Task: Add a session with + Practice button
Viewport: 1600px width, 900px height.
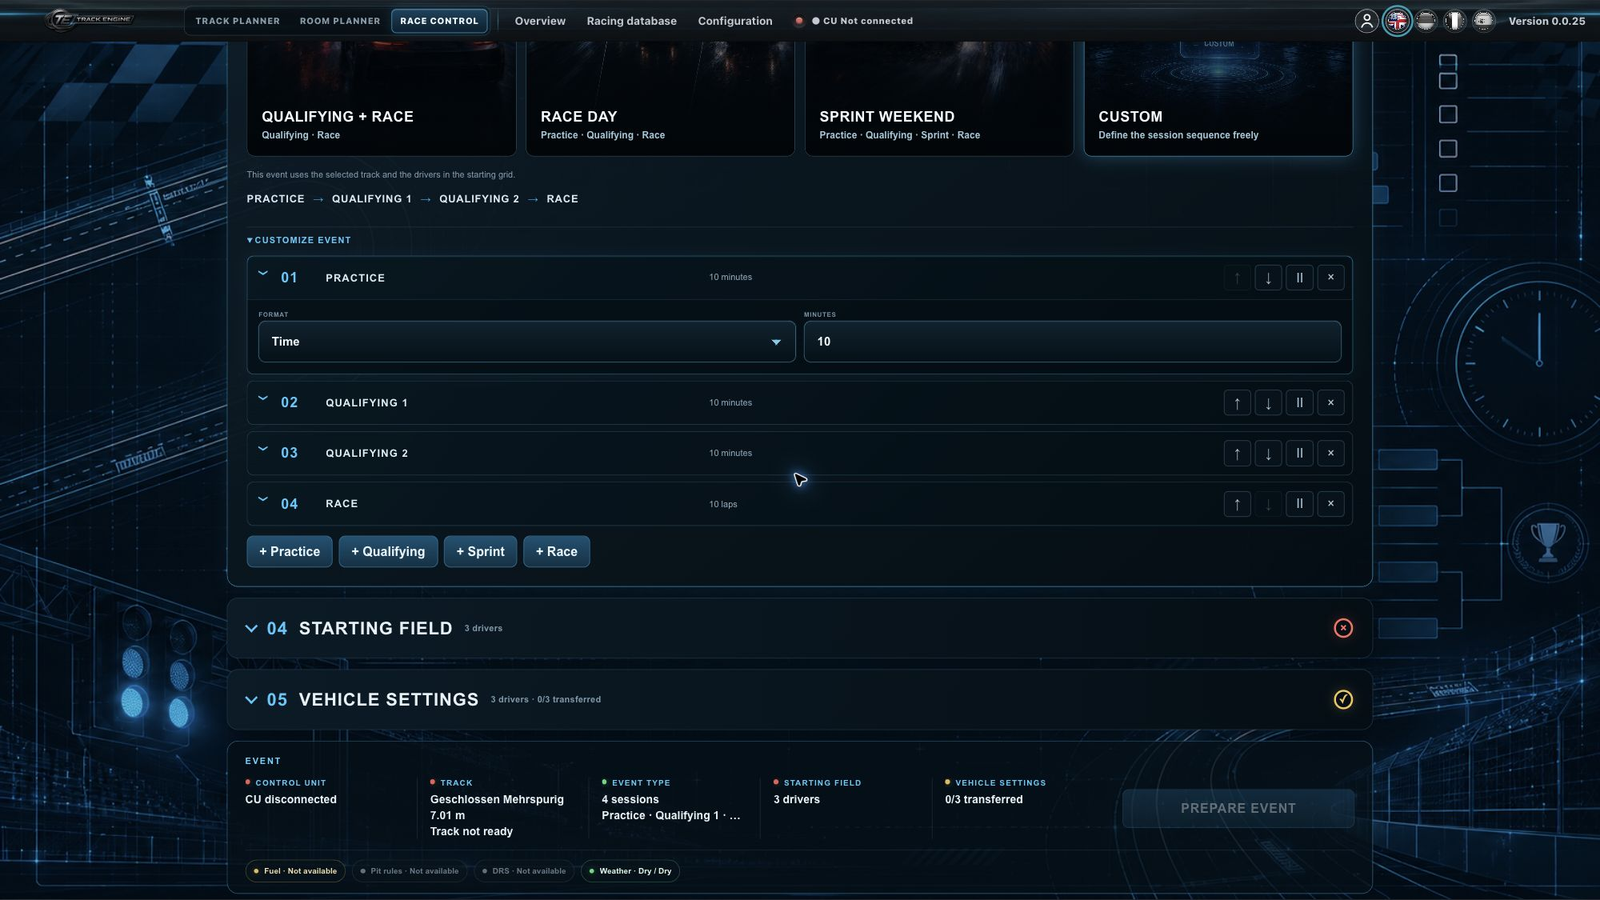Action: tap(289, 552)
